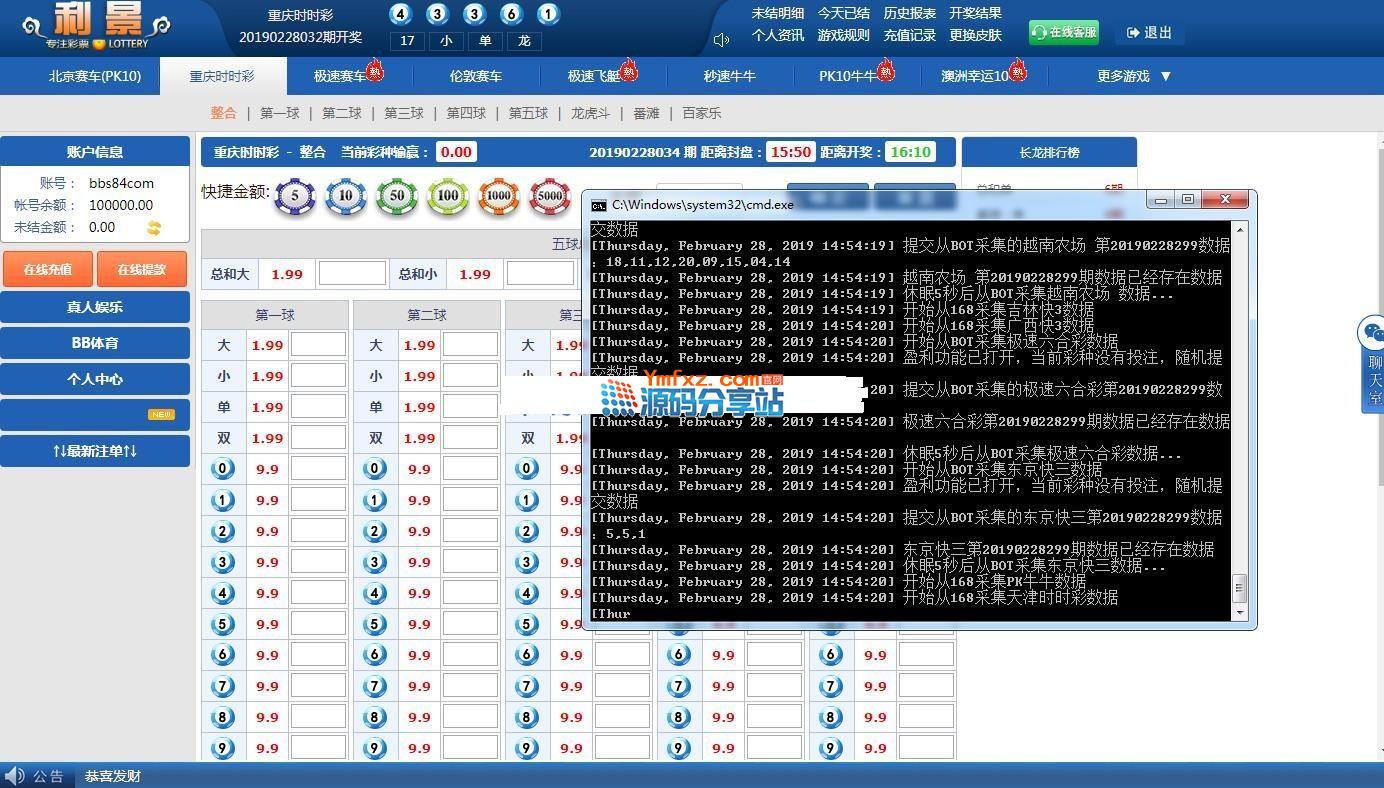Select ball number 0 in 第一球 column
The image size is (1384, 788).
click(x=223, y=468)
